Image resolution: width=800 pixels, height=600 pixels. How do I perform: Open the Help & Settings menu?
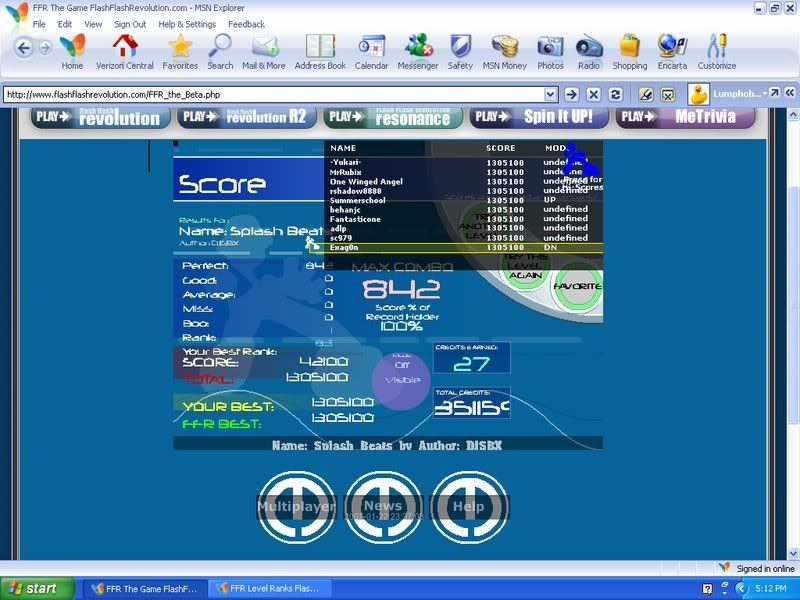click(187, 24)
